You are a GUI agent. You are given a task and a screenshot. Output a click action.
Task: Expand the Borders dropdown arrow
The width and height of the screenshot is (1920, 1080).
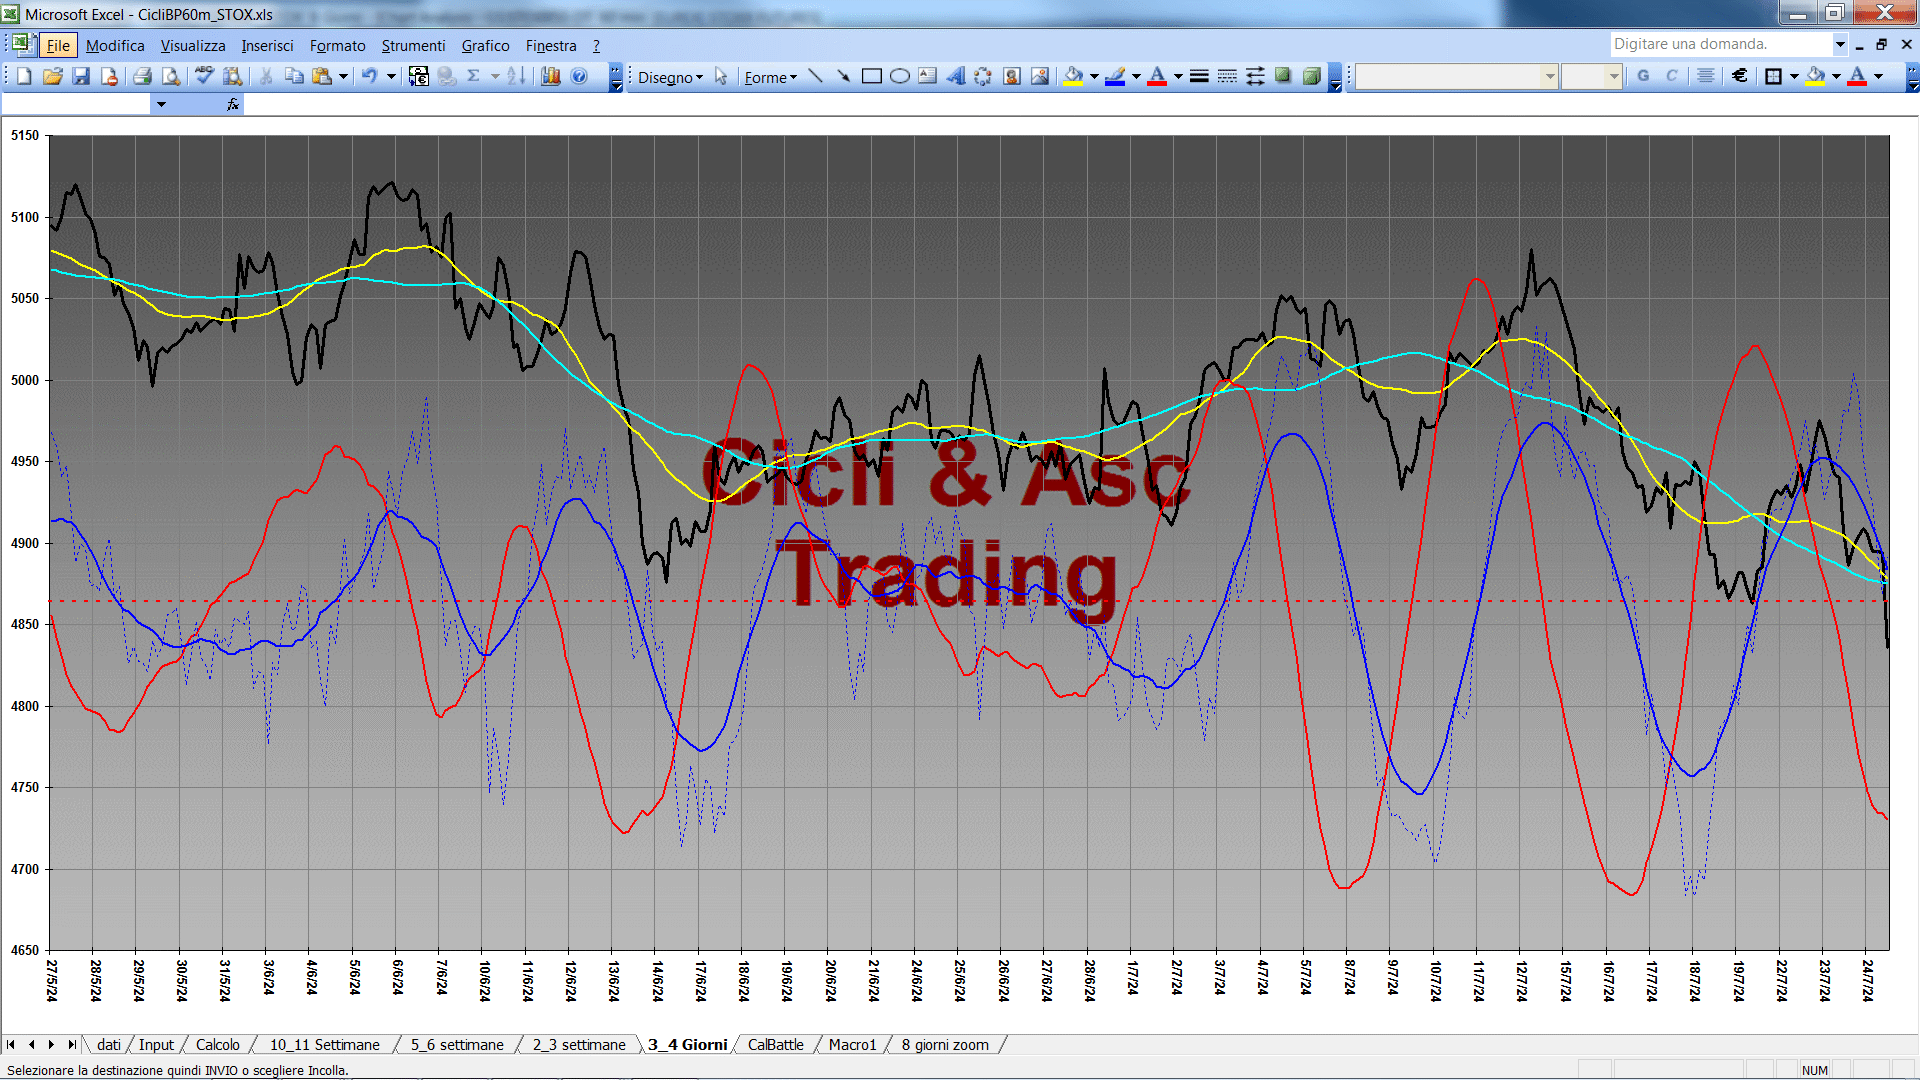(x=1794, y=76)
